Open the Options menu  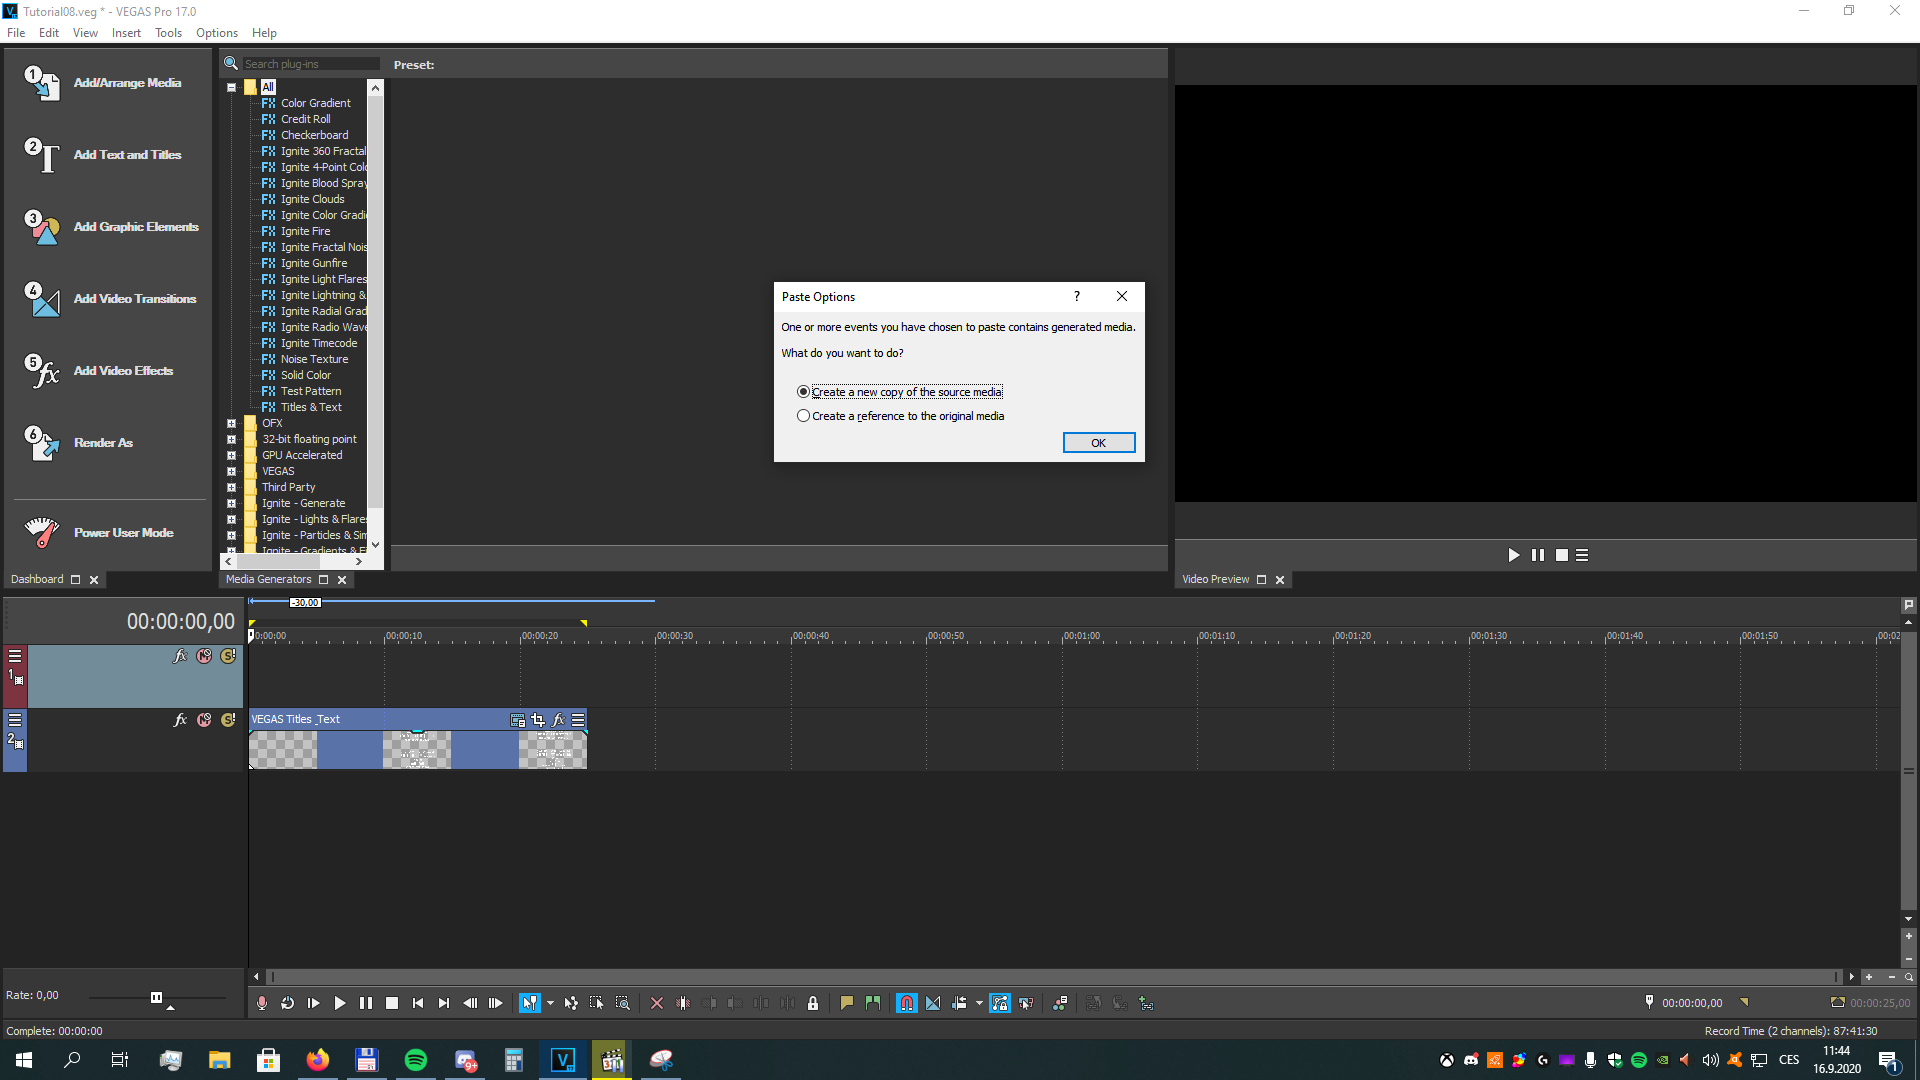point(216,32)
